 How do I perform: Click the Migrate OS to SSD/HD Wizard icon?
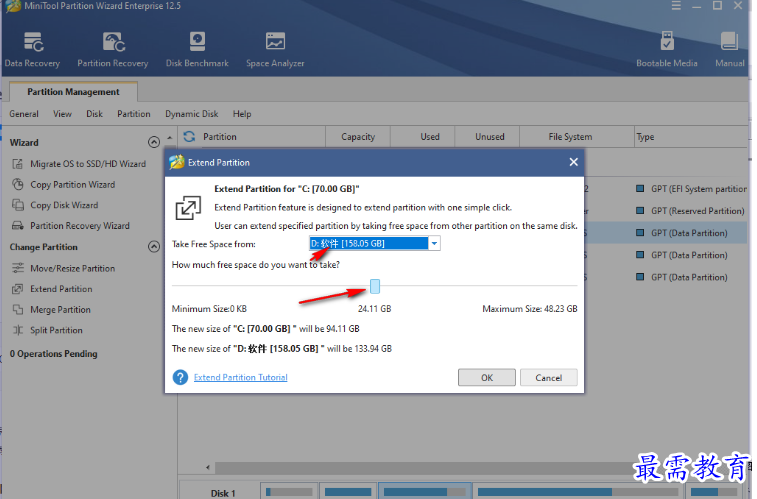[x=17, y=164]
